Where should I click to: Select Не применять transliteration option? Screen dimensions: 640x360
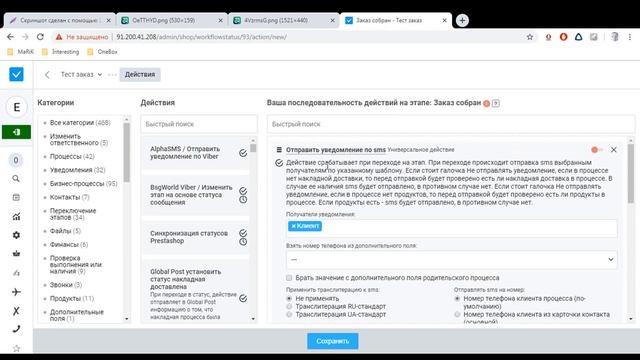coord(289,298)
